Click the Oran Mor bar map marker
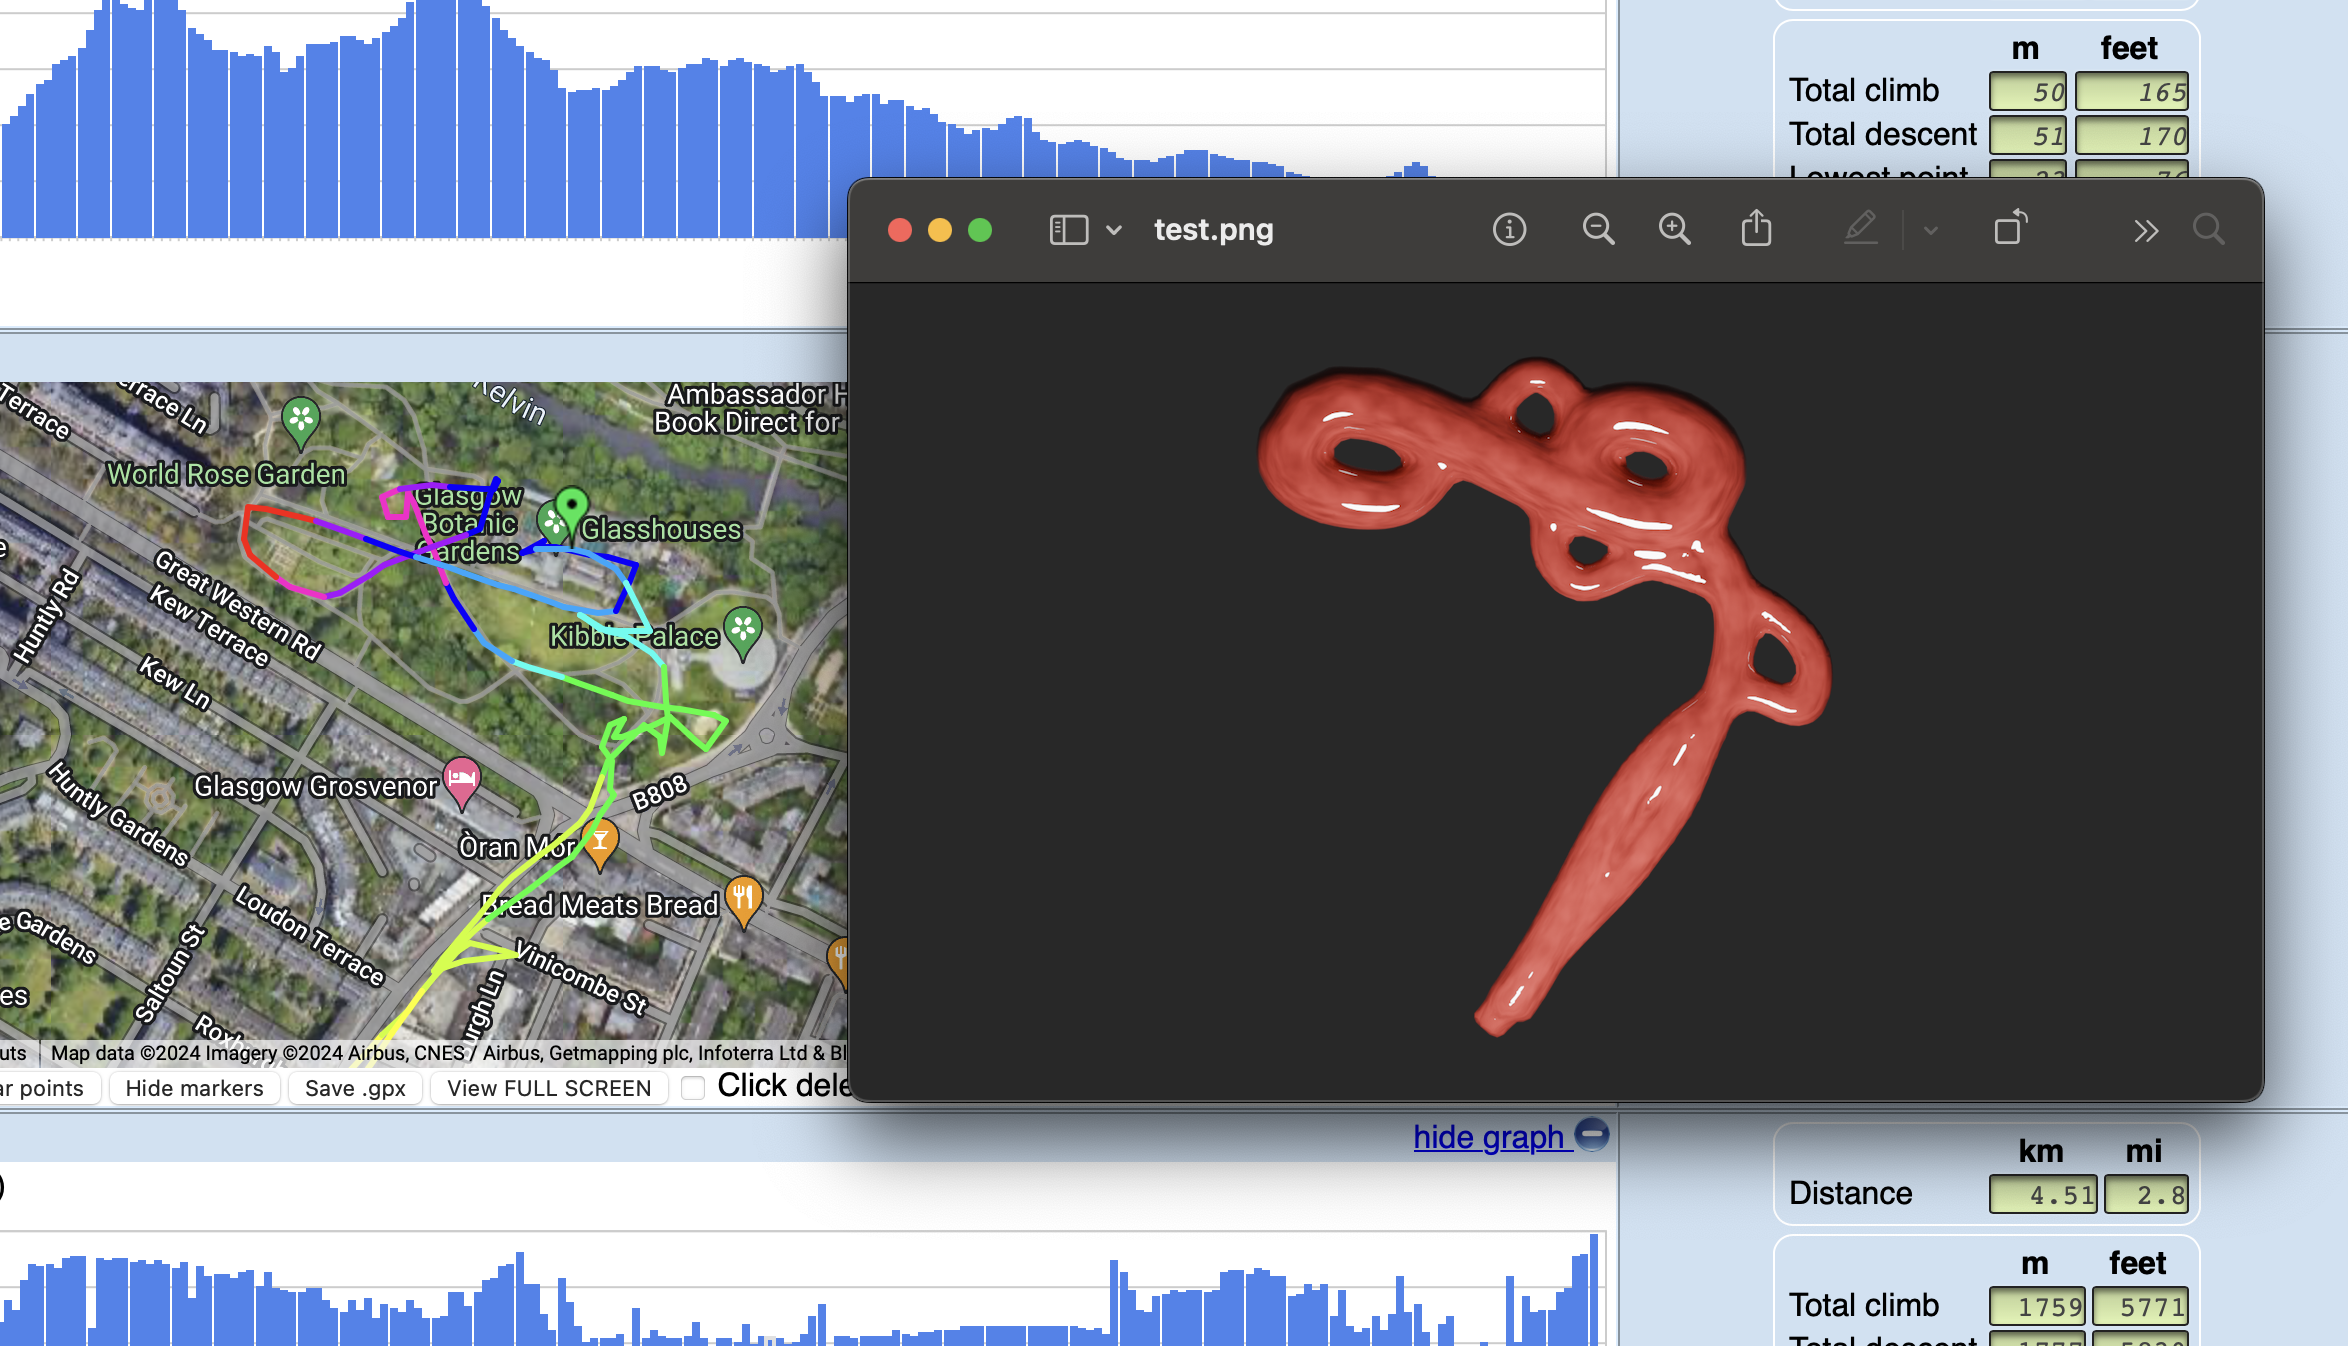 pyautogui.click(x=600, y=840)
